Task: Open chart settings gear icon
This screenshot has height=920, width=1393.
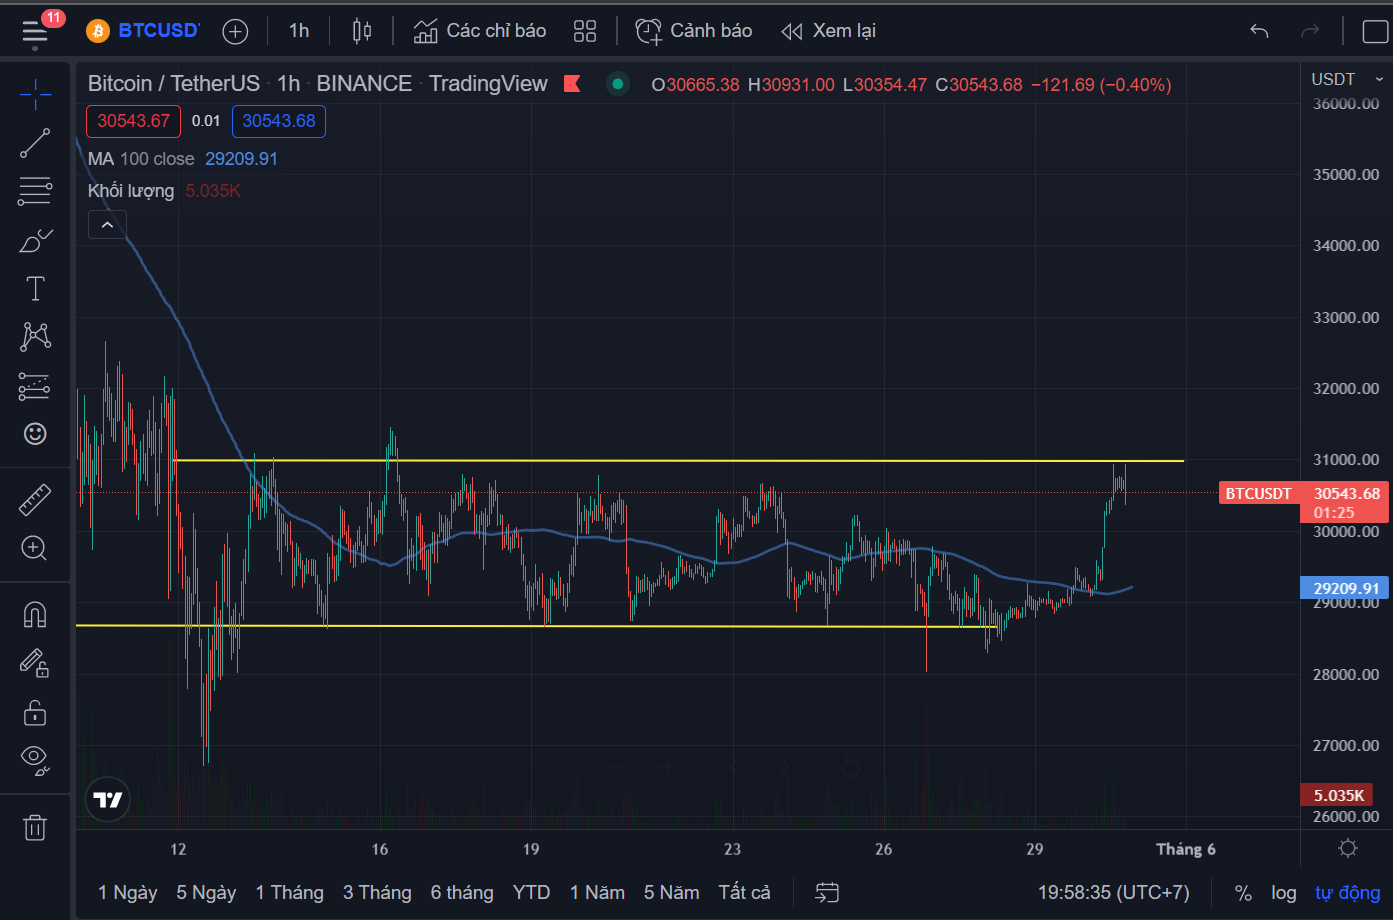Action: pos(1348,848)
